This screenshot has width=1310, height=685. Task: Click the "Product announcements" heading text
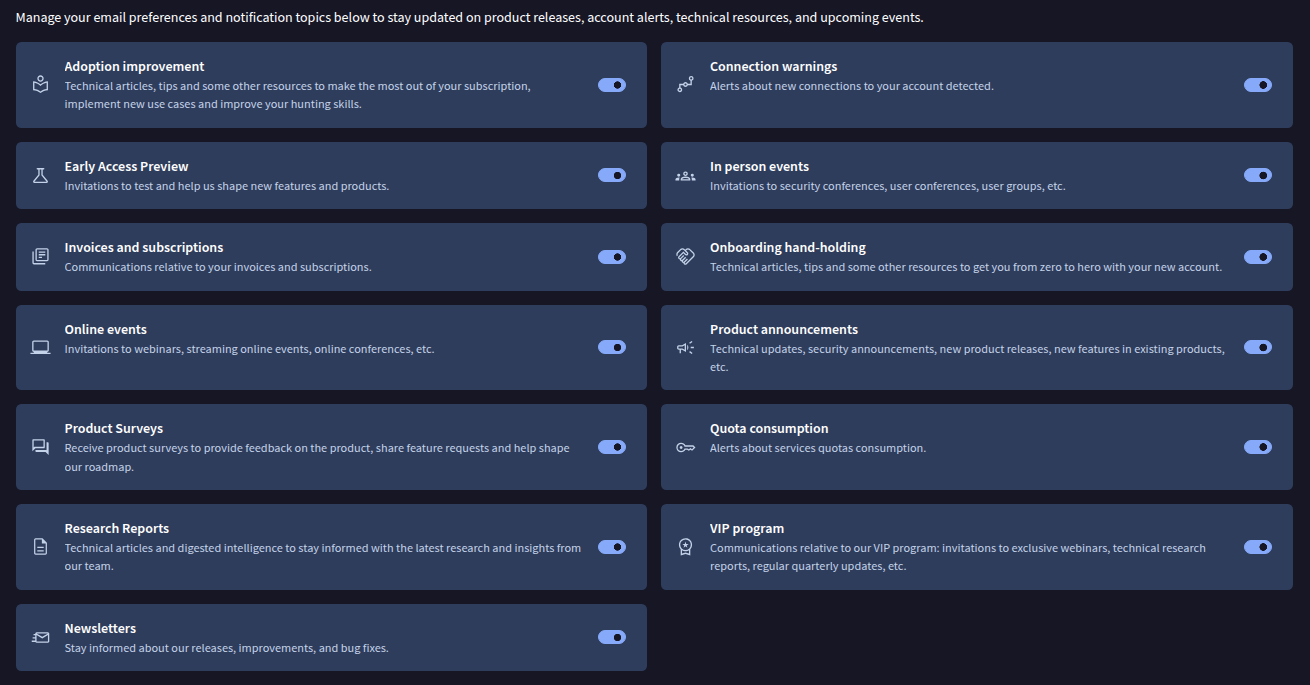(784, 329)
